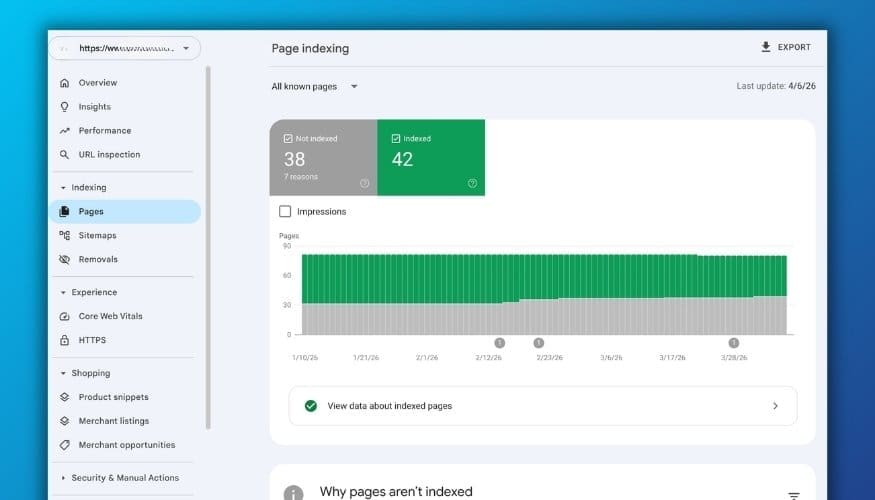The height and width of the screenshot is (500, 875).
Task: Select the Not indexed 38 card
Action: coord(324,157)
